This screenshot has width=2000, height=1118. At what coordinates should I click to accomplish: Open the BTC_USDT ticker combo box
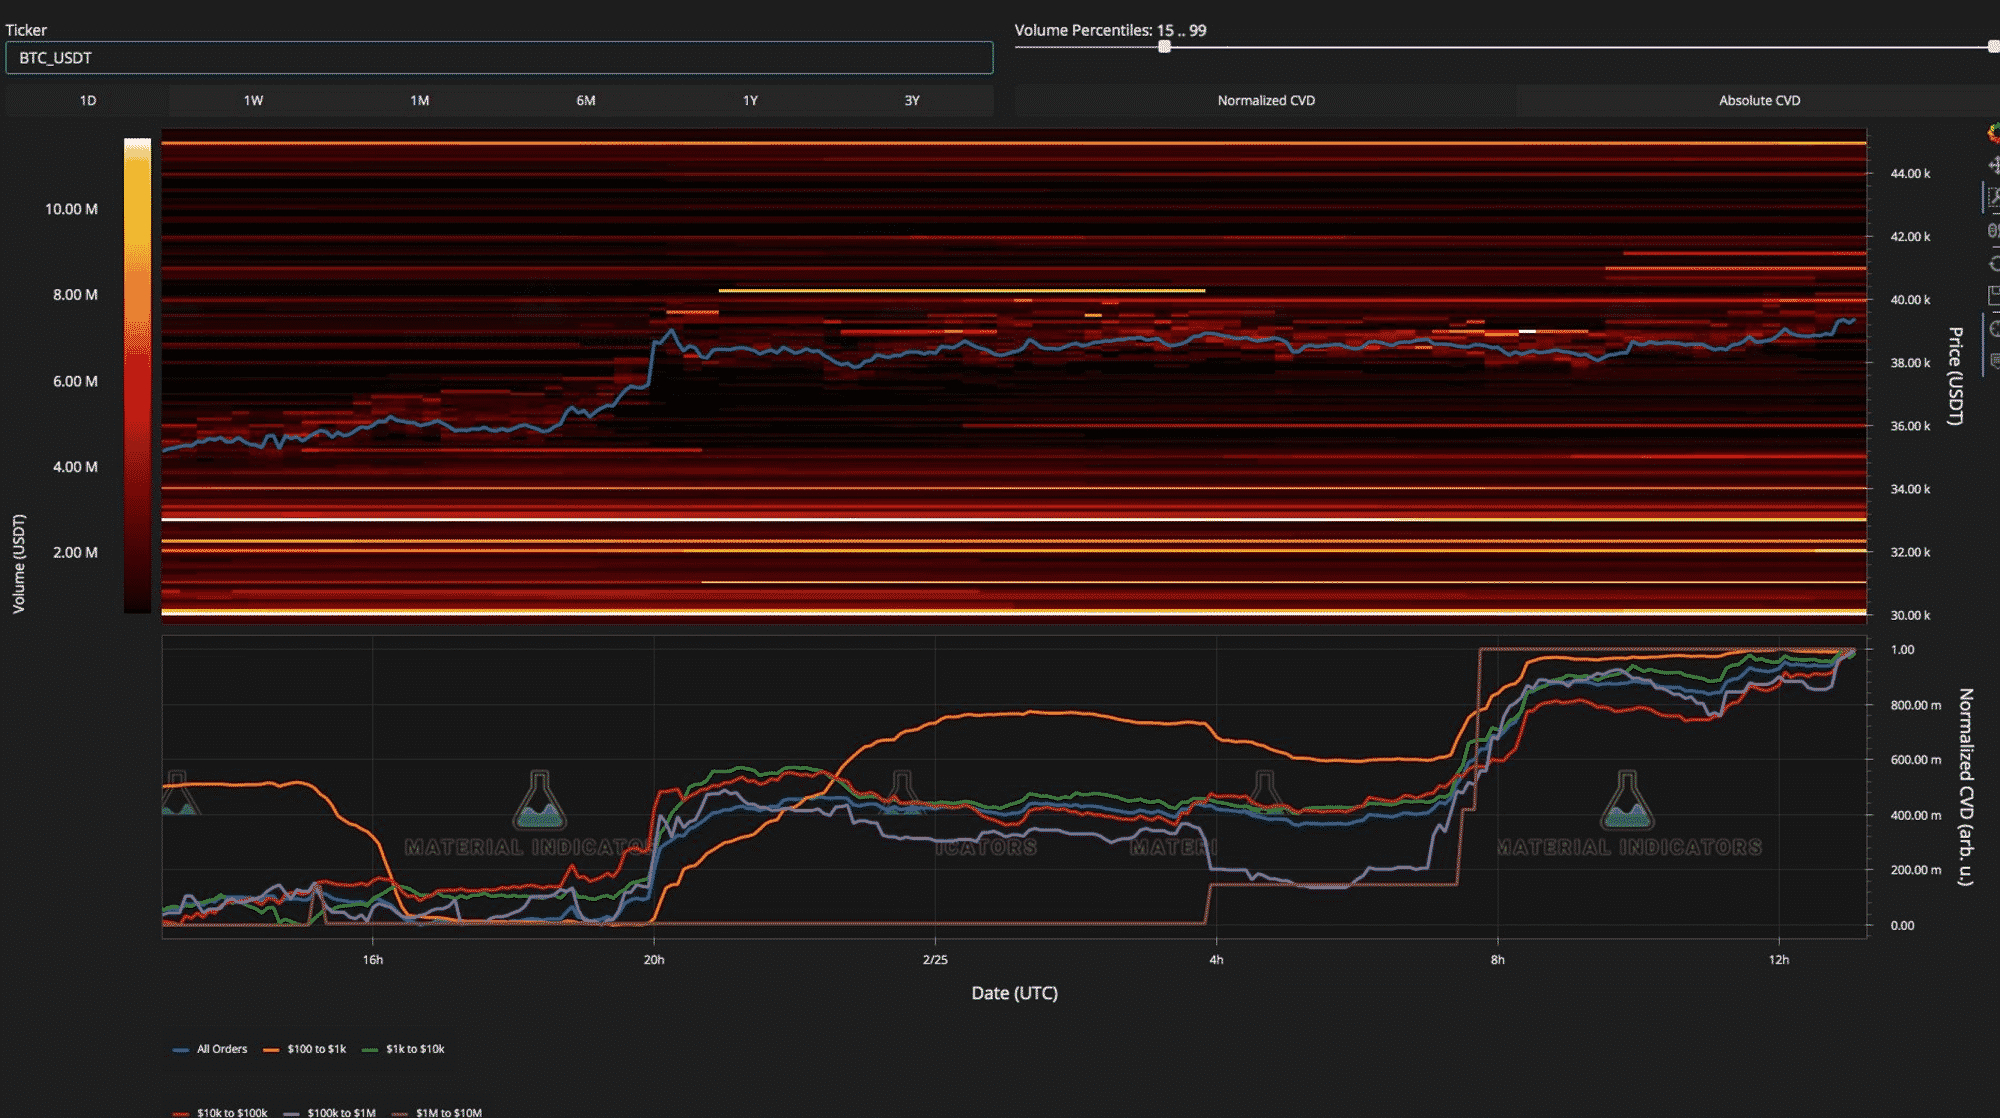499,58
